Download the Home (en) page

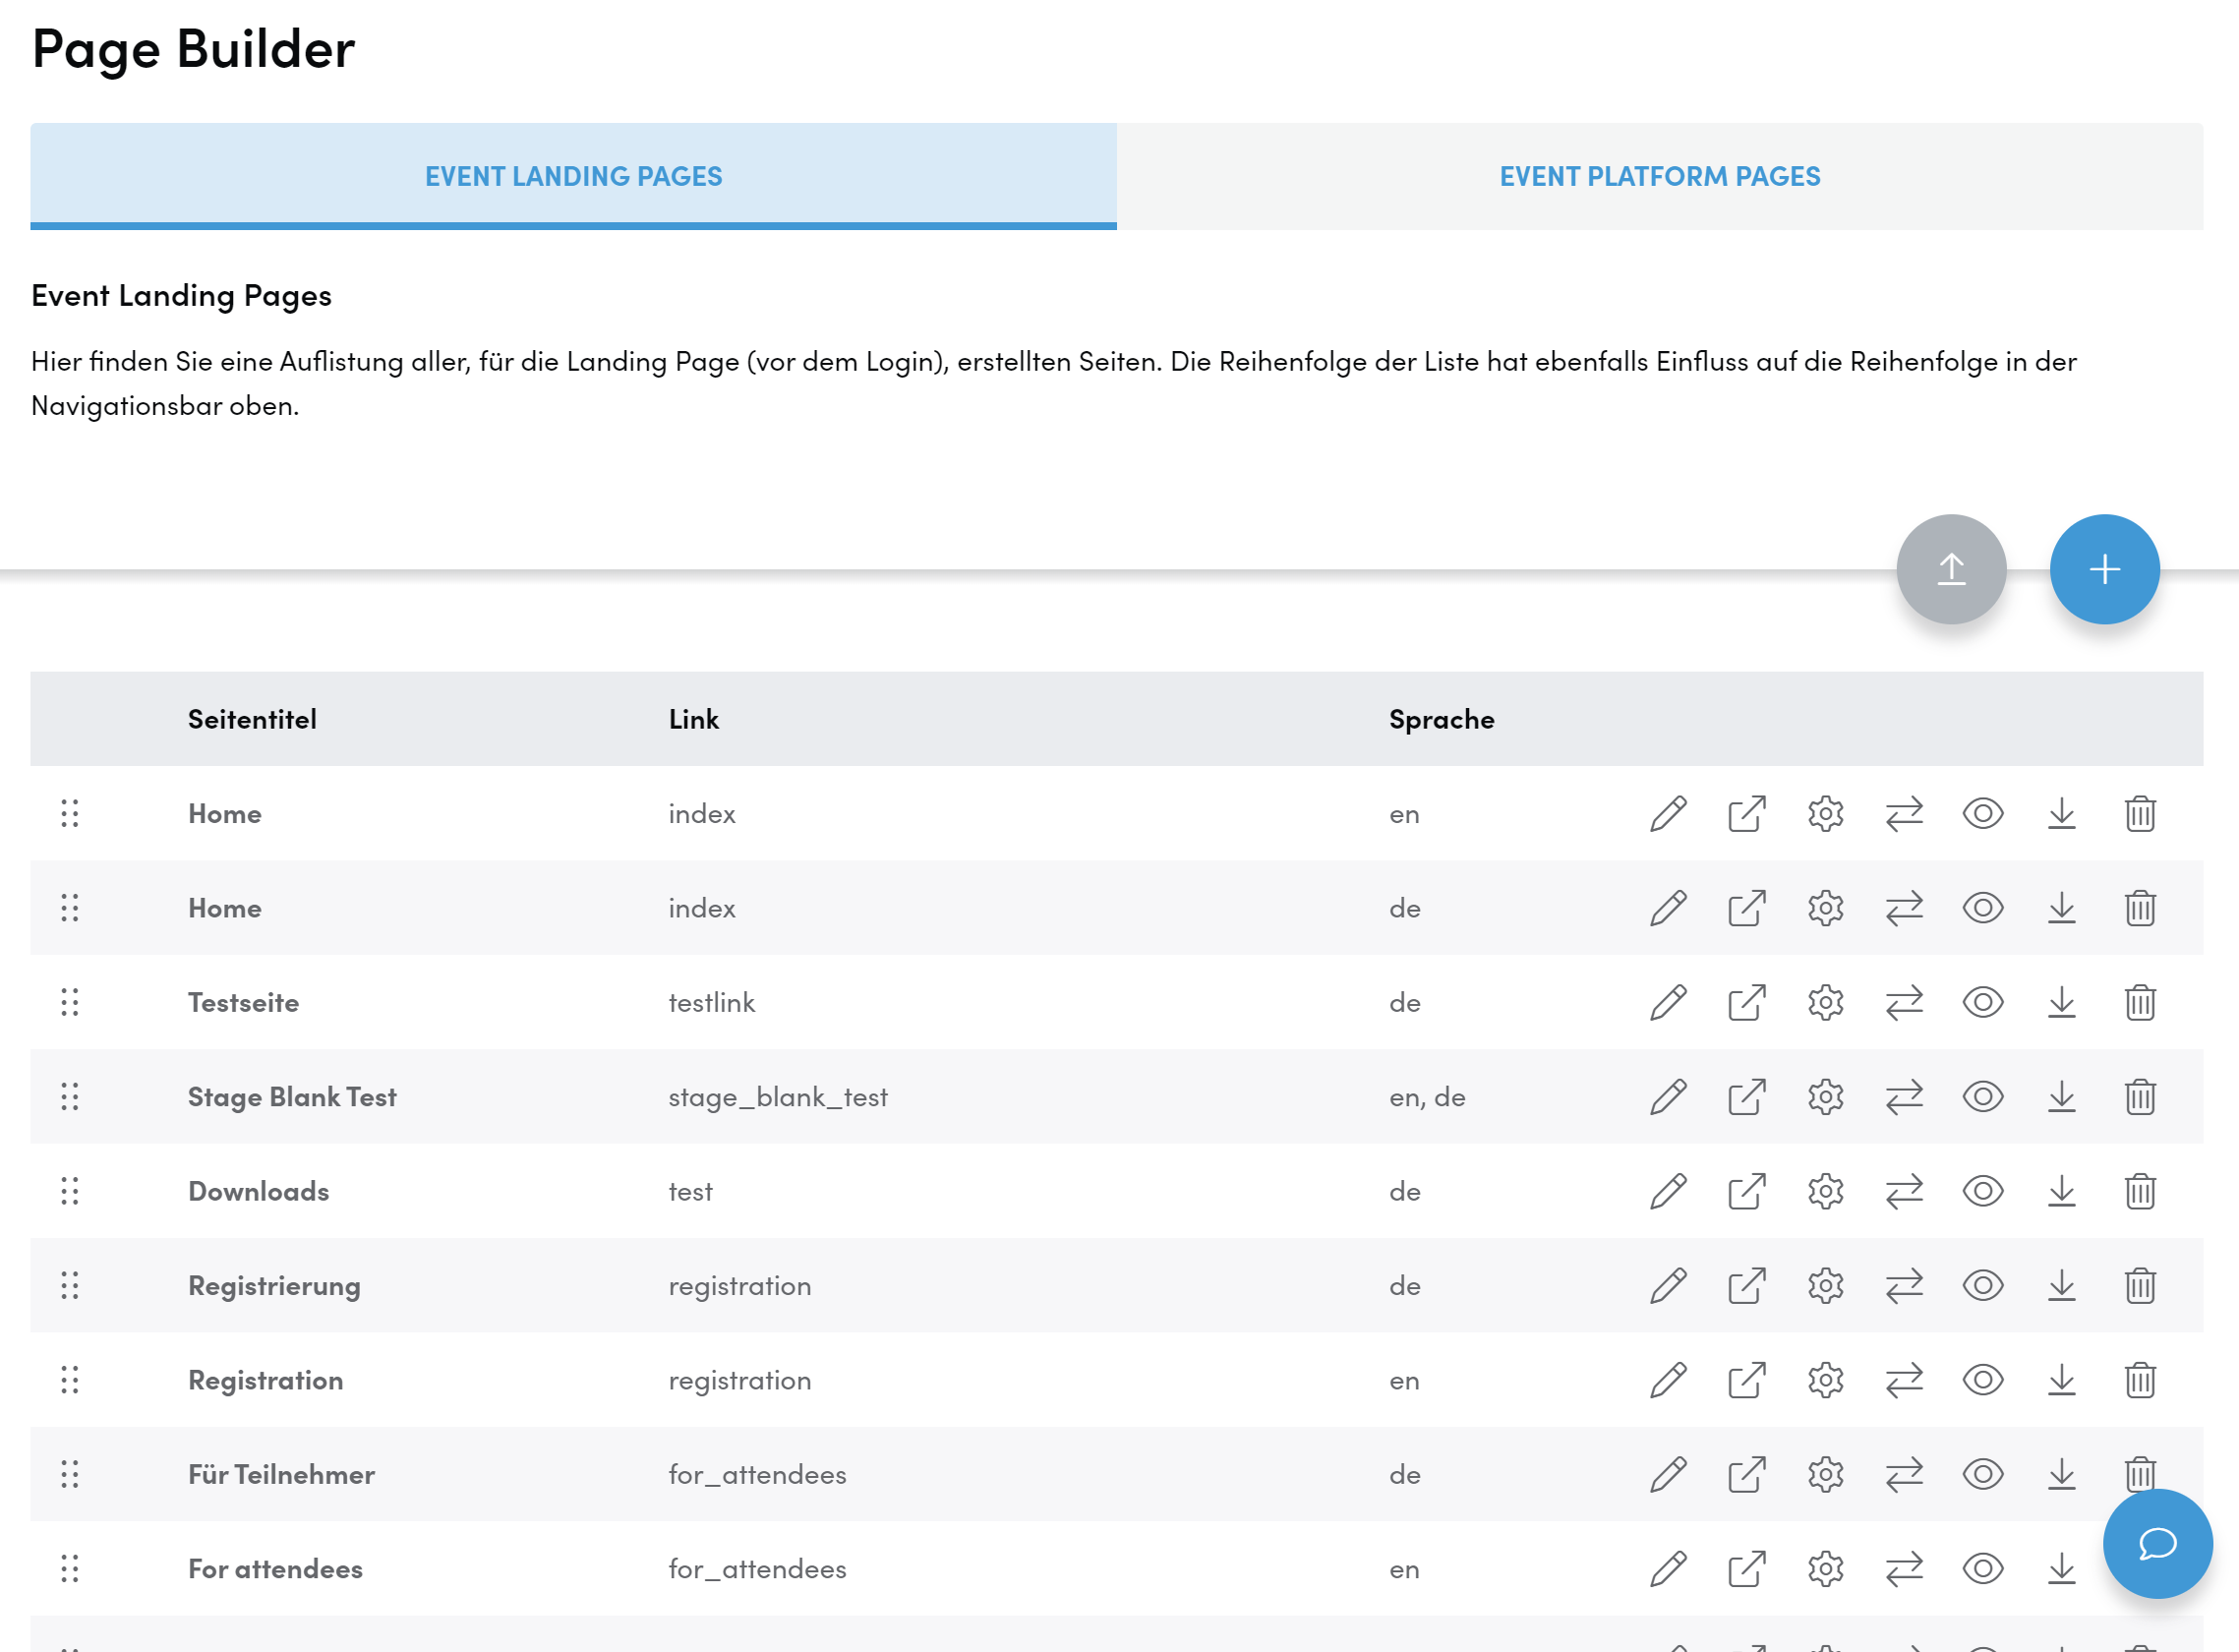(2062, 814)
